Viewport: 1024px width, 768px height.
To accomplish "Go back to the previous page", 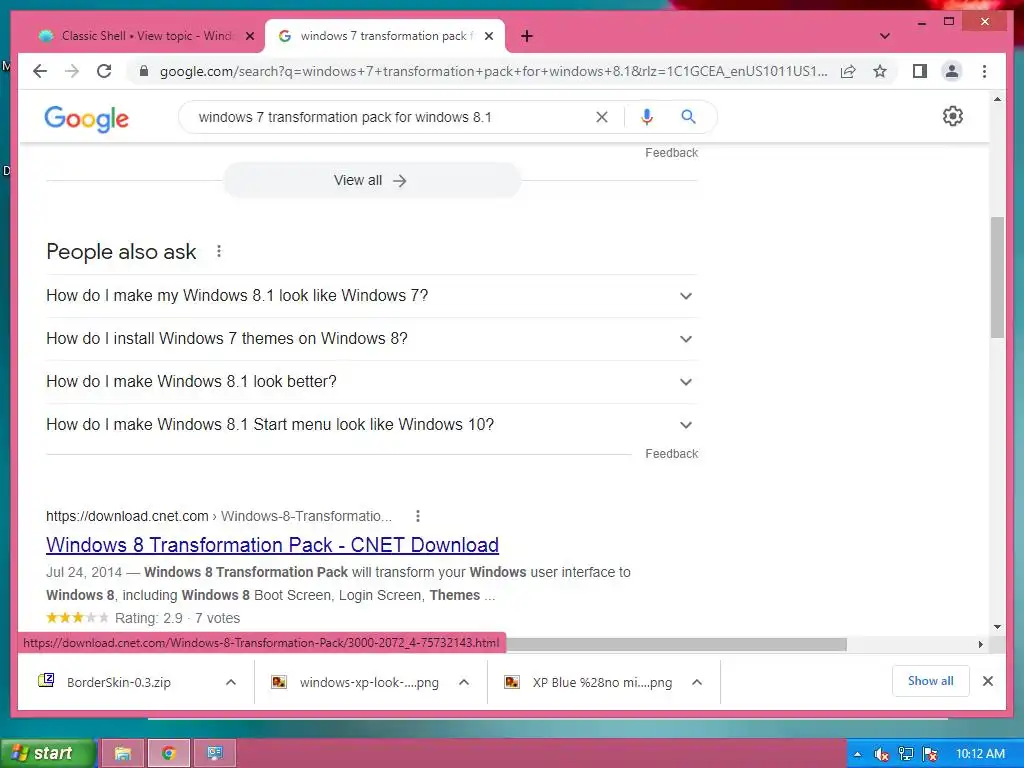I will pyautogui.click(x=40, y=71).
